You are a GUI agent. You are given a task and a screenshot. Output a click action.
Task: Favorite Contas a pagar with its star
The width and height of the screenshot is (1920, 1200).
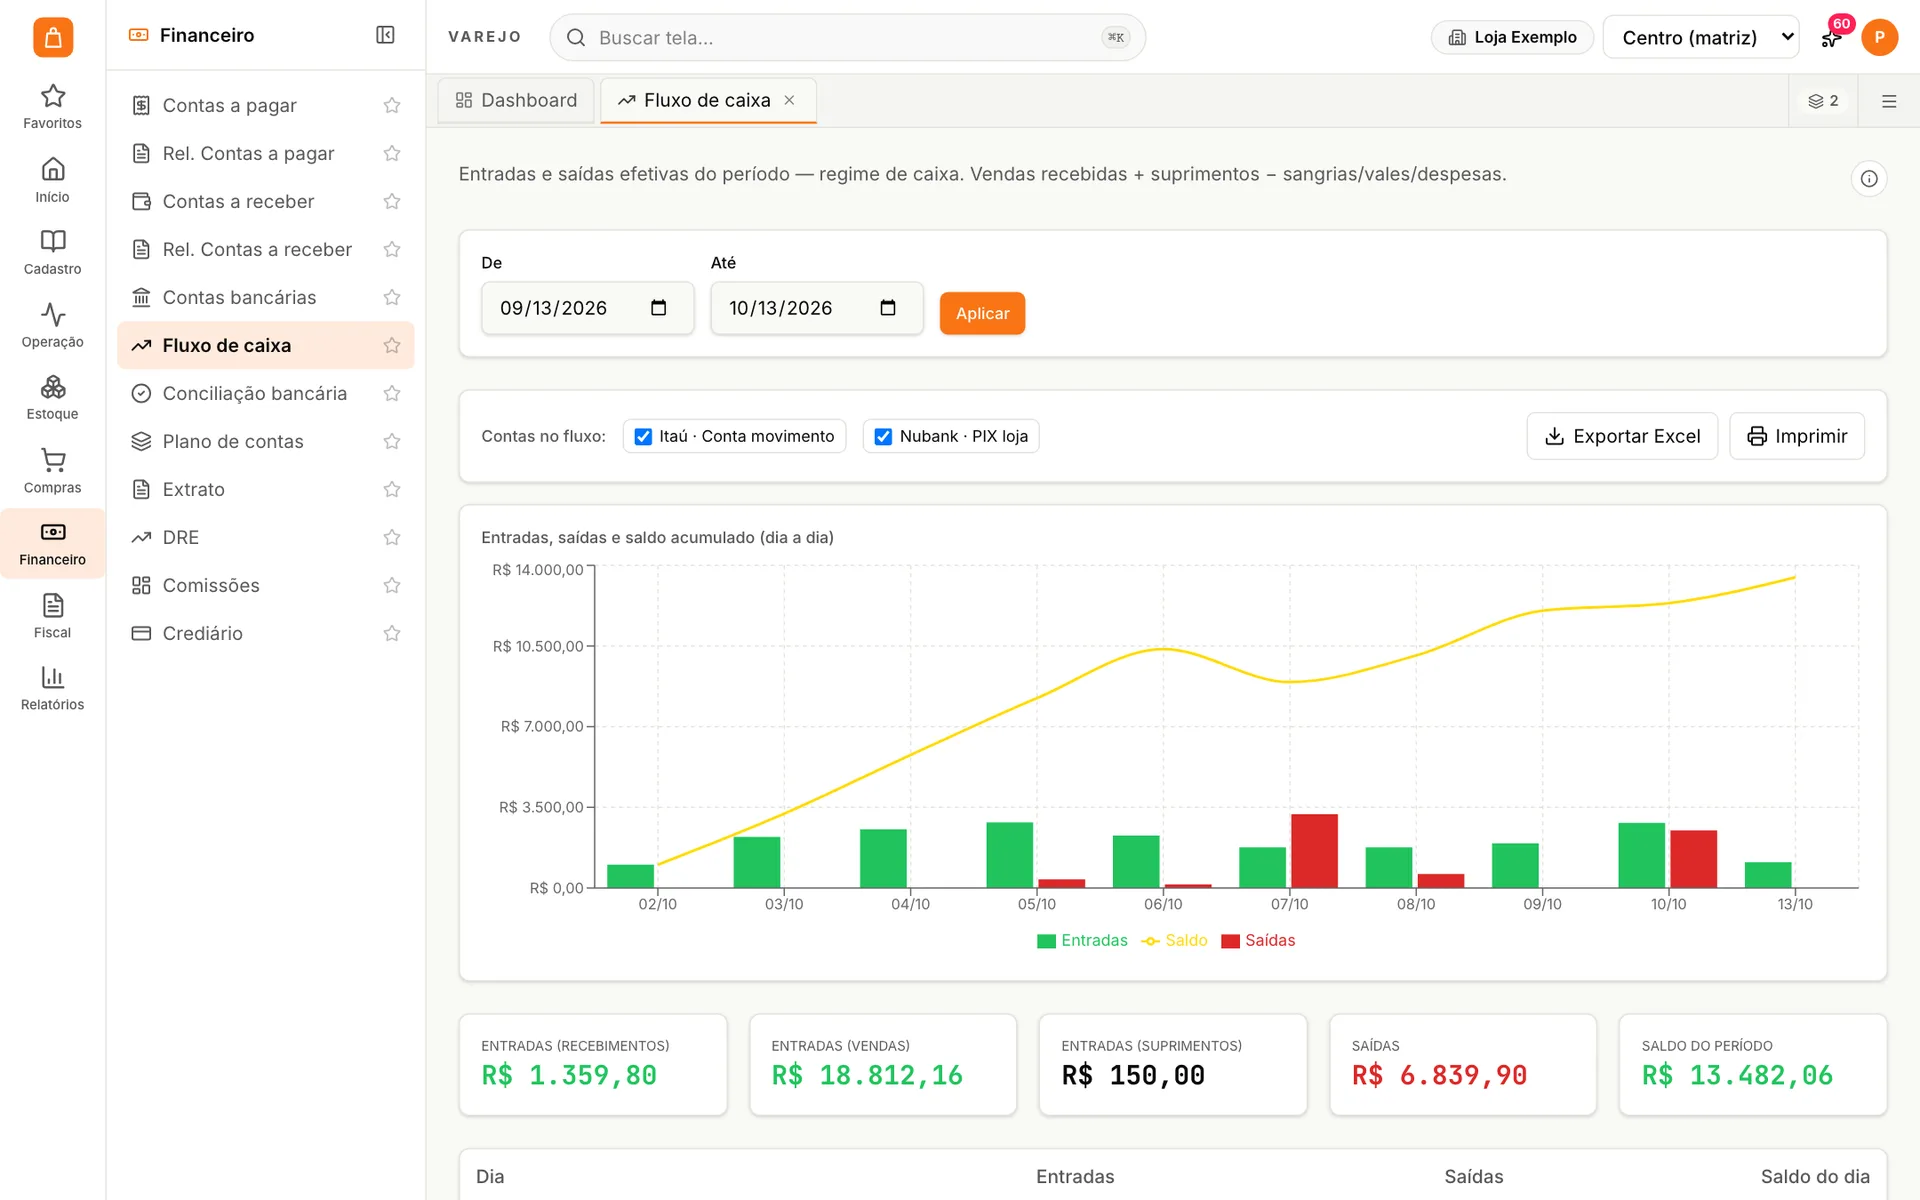392,106
